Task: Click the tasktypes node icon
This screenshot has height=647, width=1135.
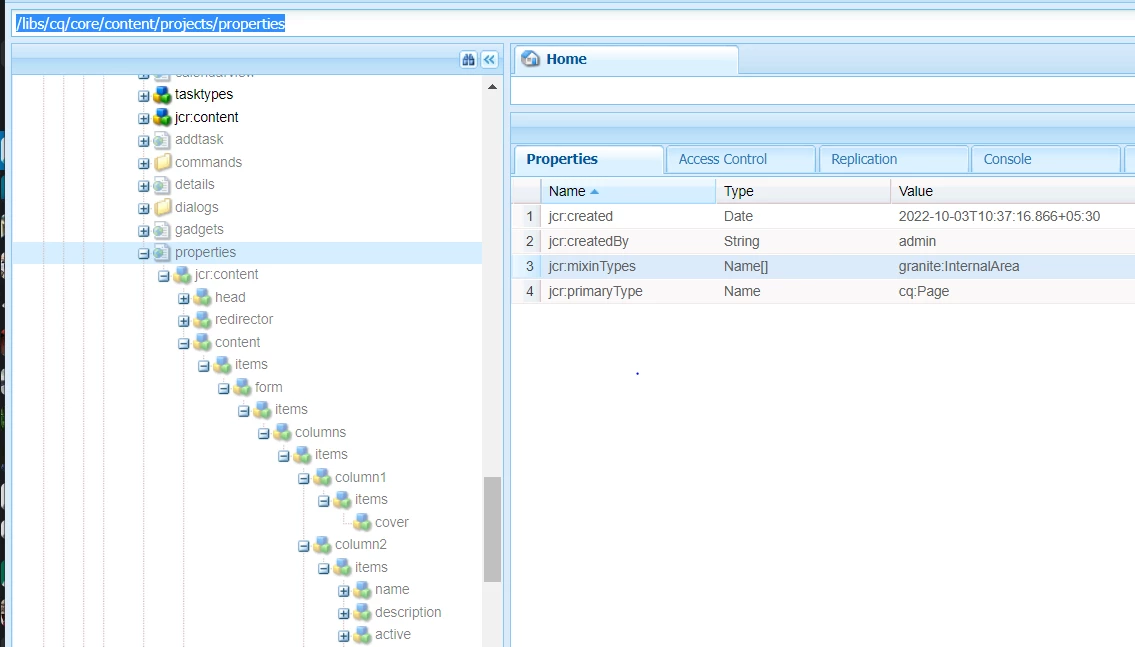Action: (162, 95)
